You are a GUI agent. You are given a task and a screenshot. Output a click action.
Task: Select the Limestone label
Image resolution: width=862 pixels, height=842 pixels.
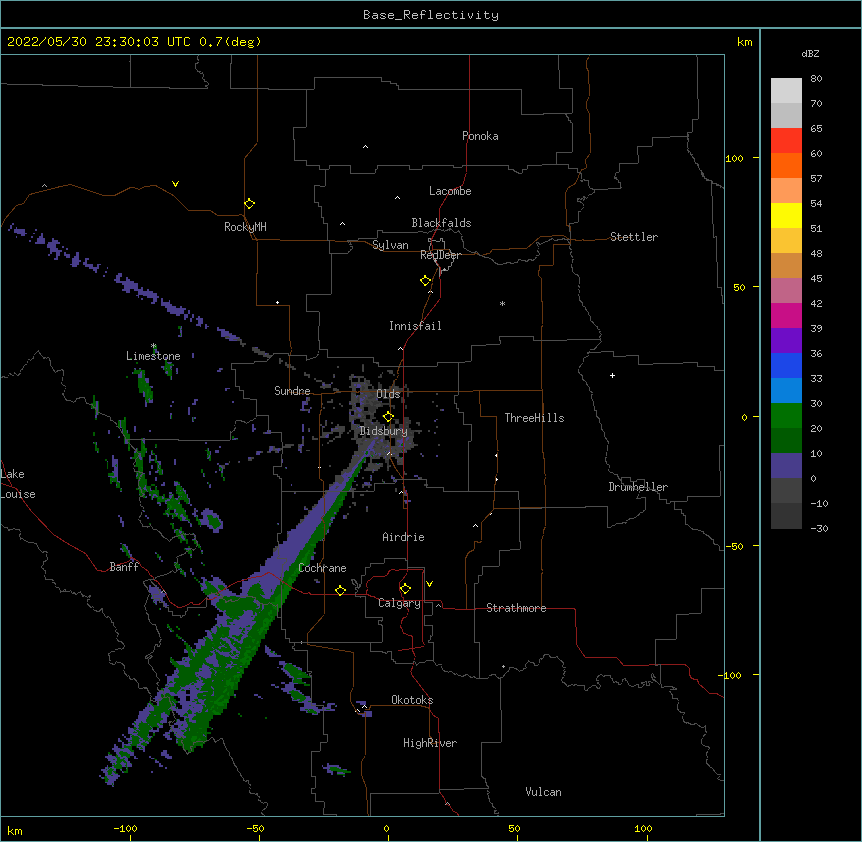tap(153, 356)
